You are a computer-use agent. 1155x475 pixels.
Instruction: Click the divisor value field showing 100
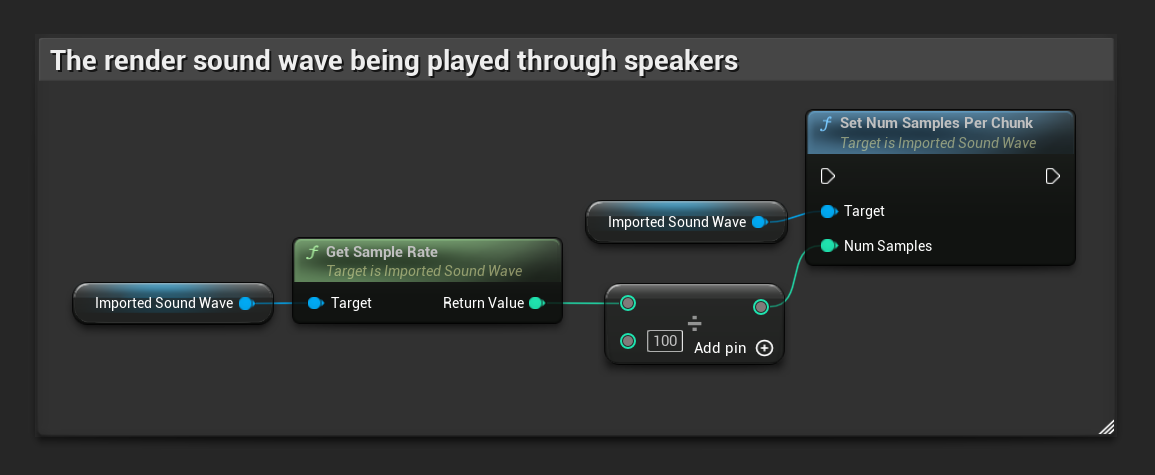pos(664,342)
